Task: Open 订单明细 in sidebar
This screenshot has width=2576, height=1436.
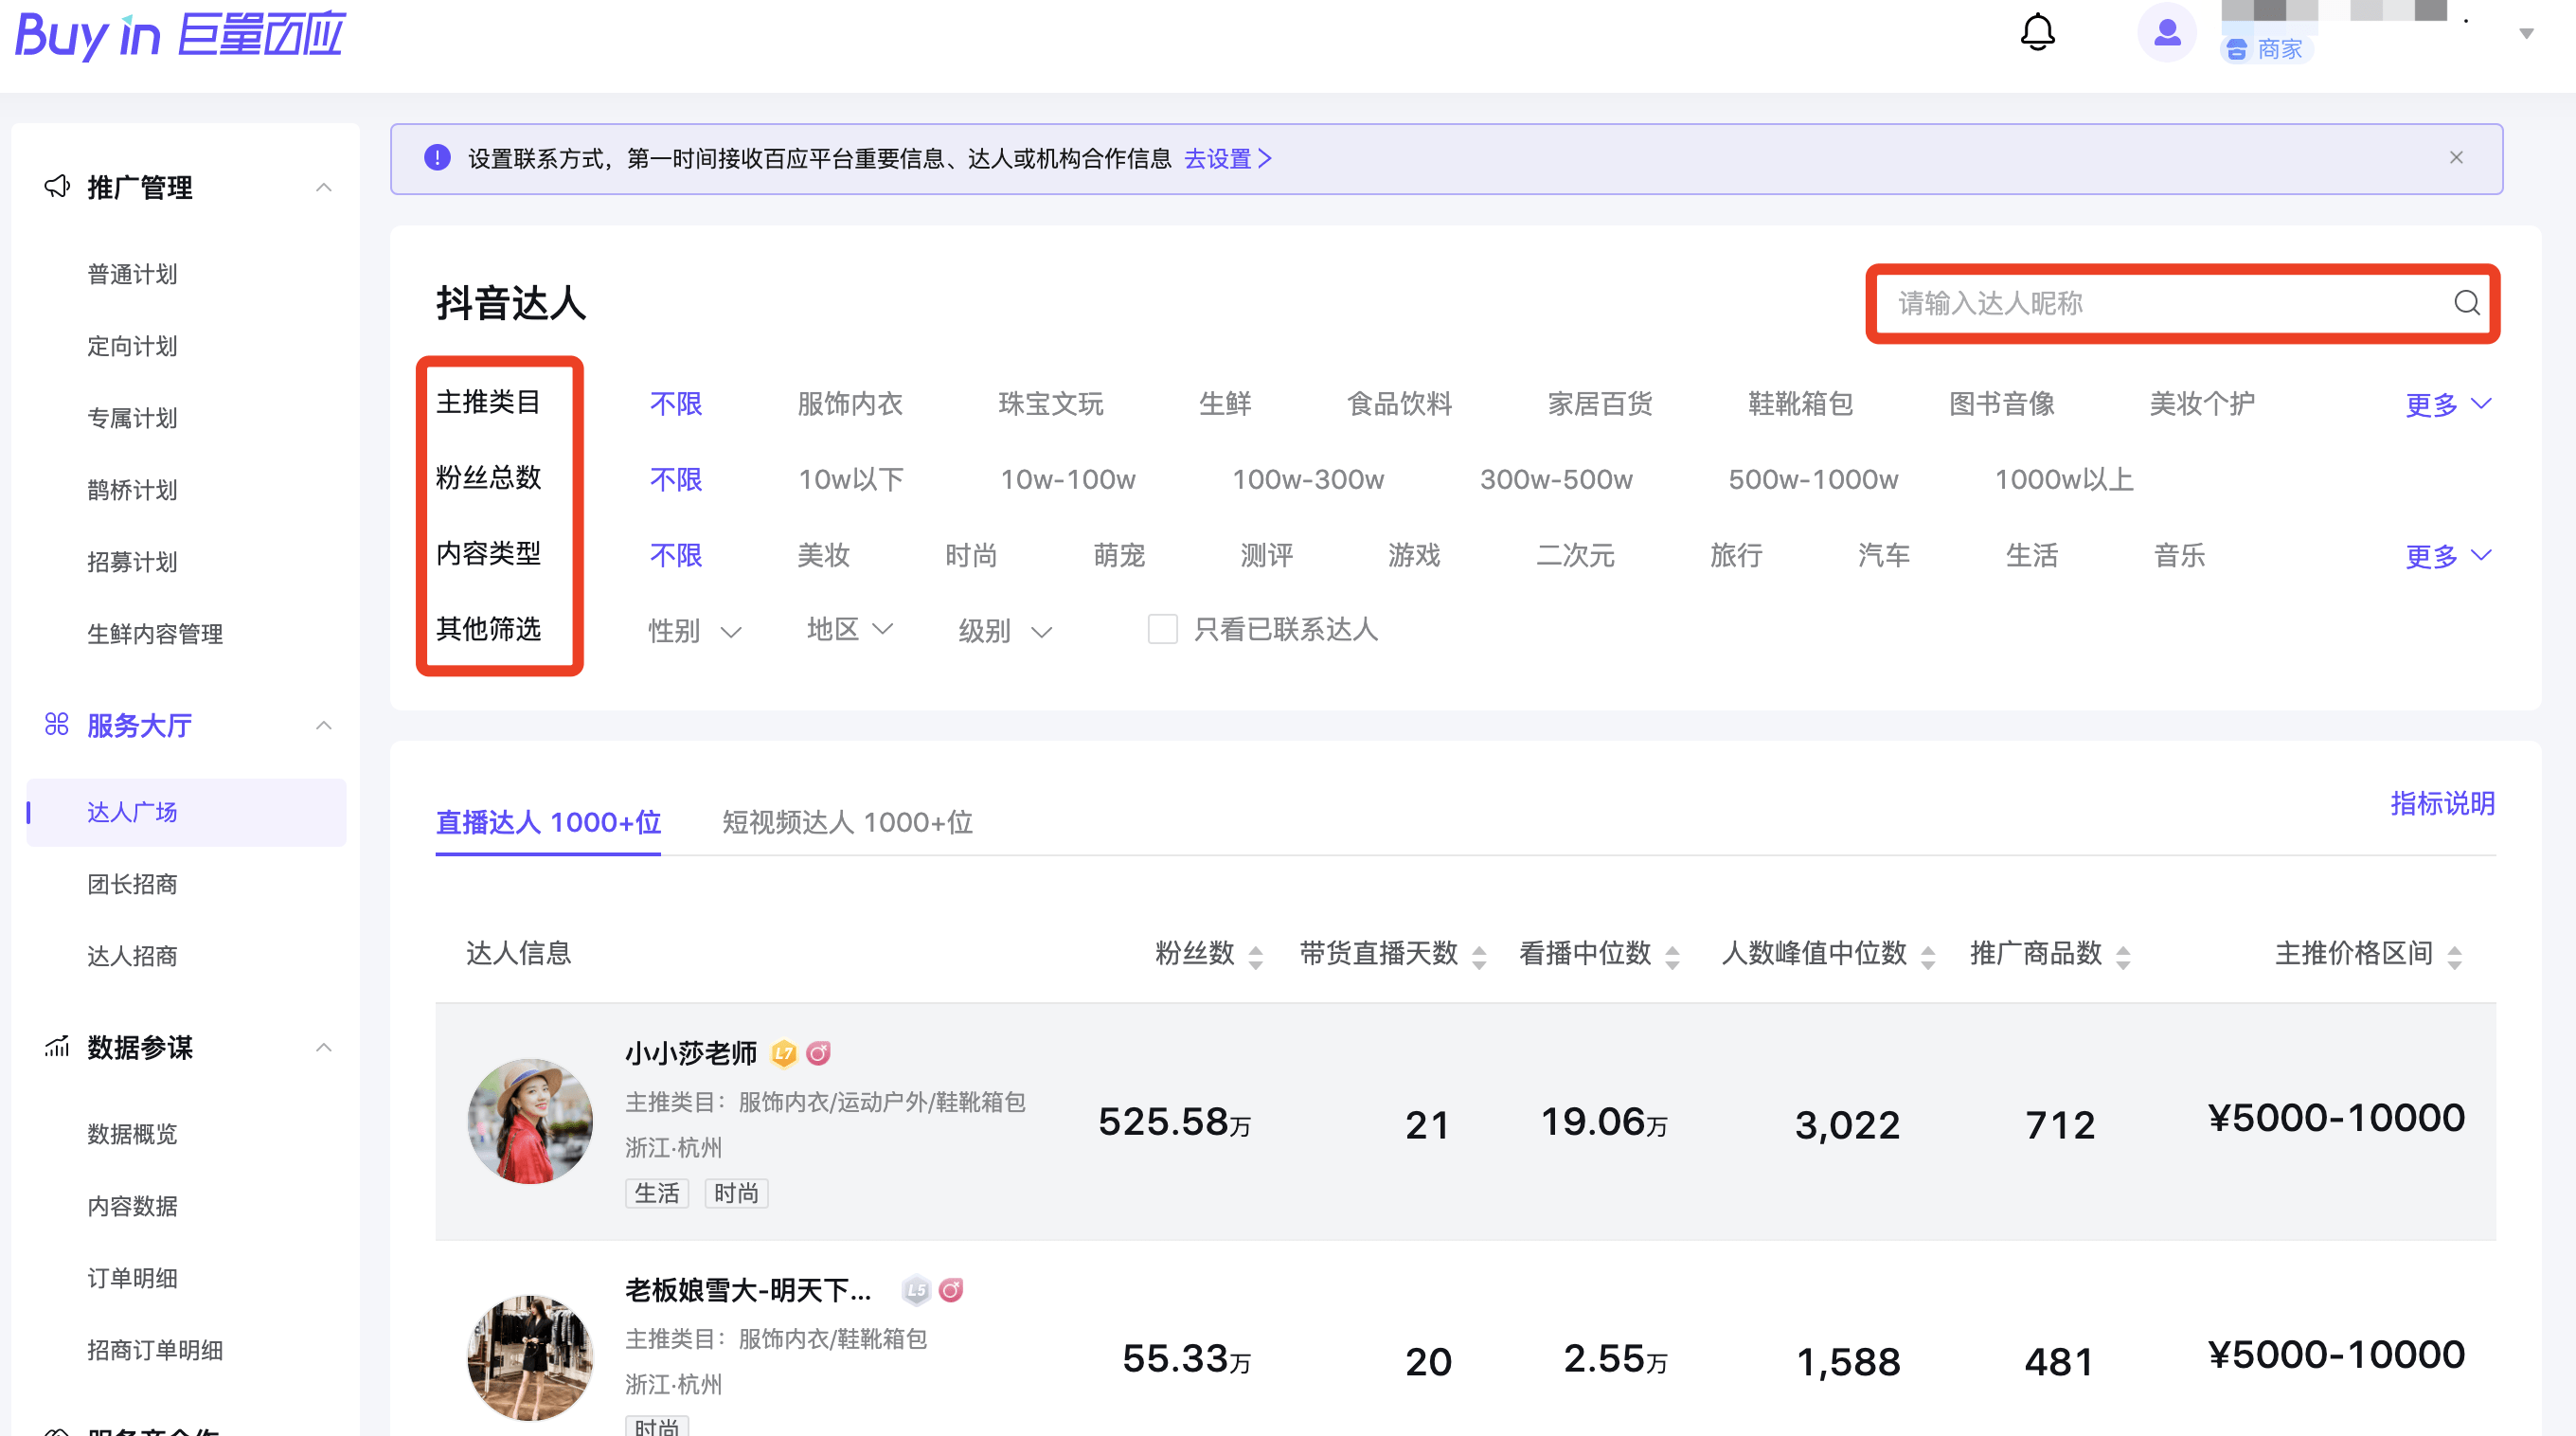Action: coord(132,1278)
